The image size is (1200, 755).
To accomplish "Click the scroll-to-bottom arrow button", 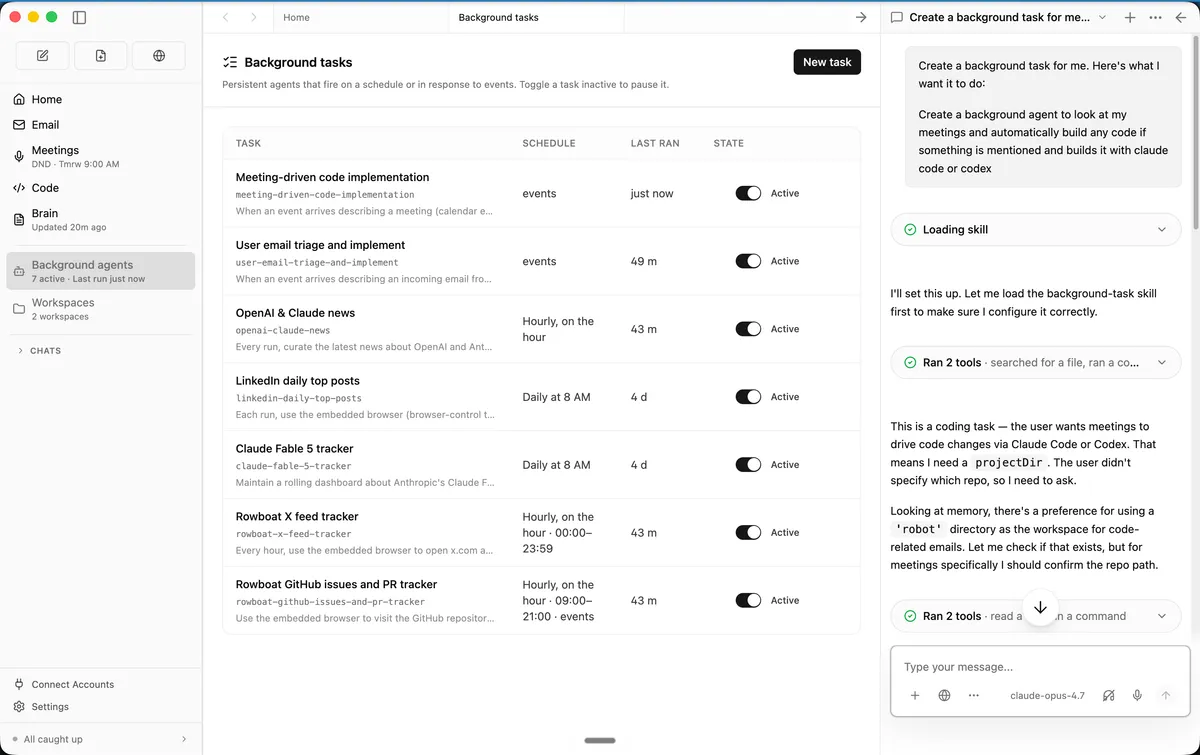I will pyautogui.click(x=1040, y=608).
